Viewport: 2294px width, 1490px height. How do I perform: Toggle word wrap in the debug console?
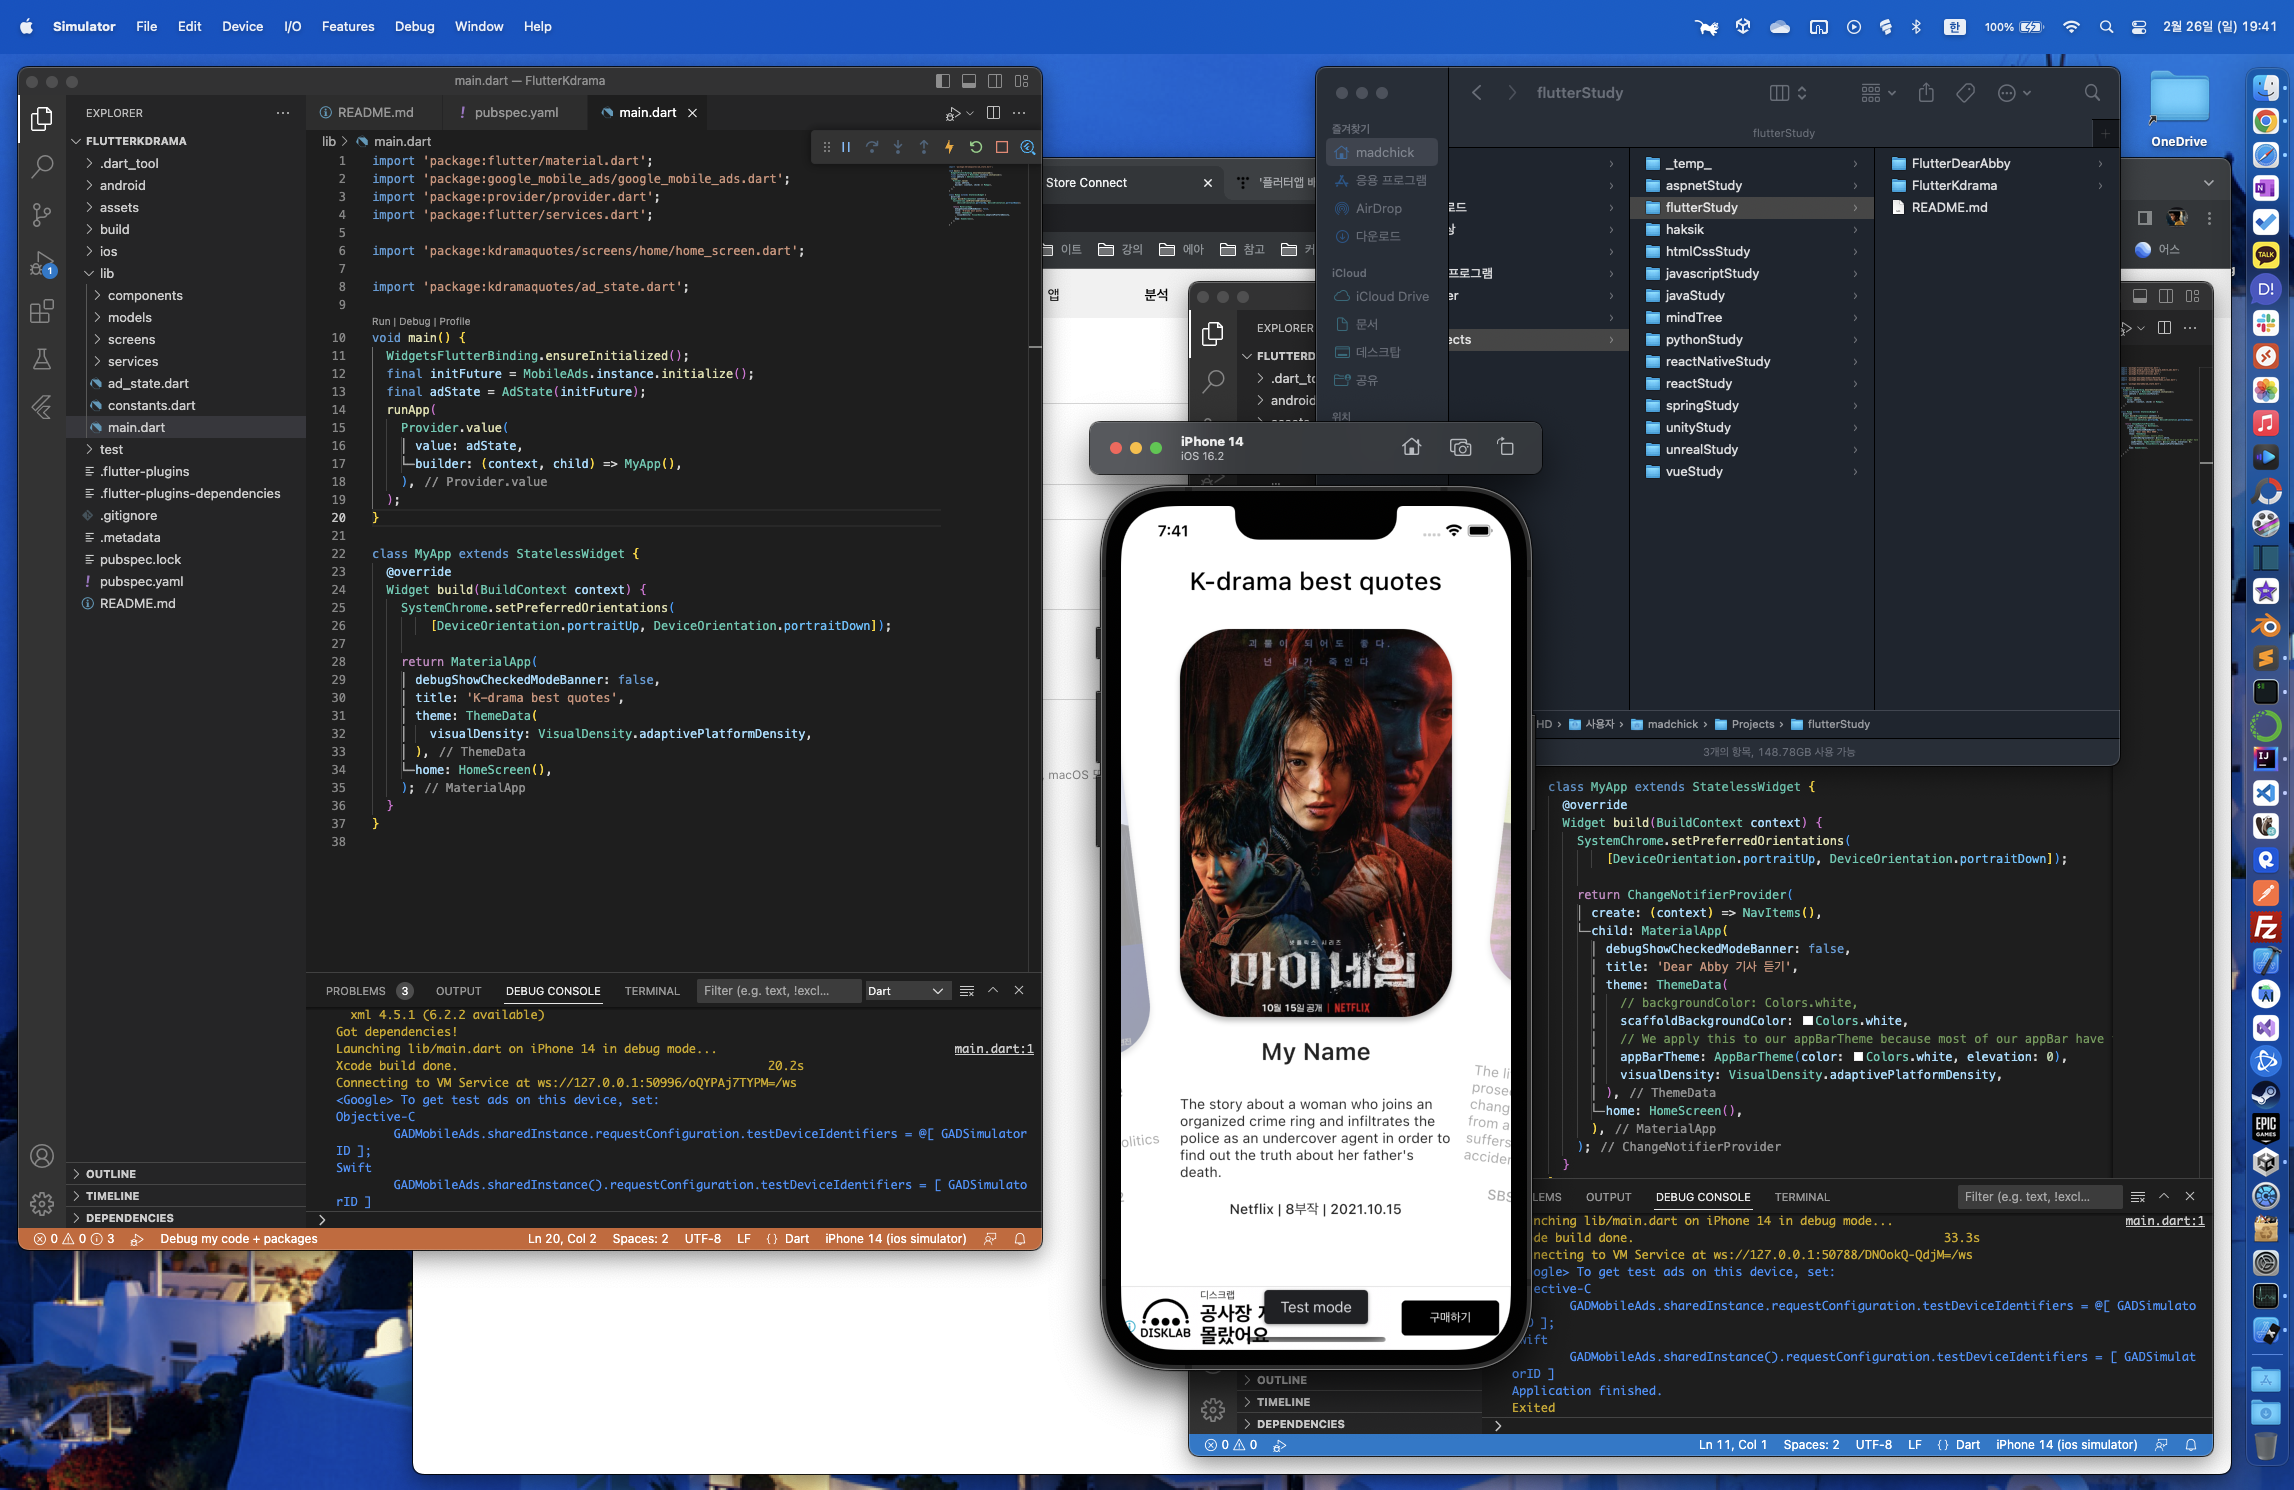(966, 990)
